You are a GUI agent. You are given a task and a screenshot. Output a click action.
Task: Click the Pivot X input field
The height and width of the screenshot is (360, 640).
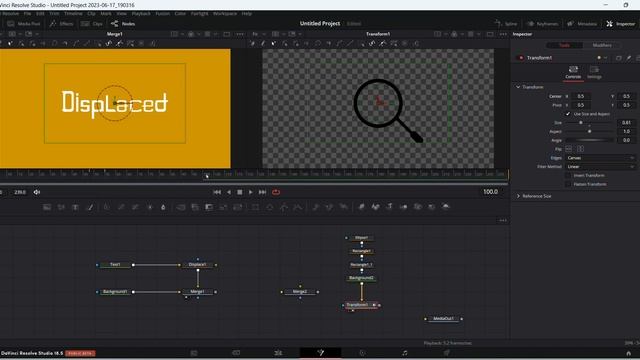point(580,105)
